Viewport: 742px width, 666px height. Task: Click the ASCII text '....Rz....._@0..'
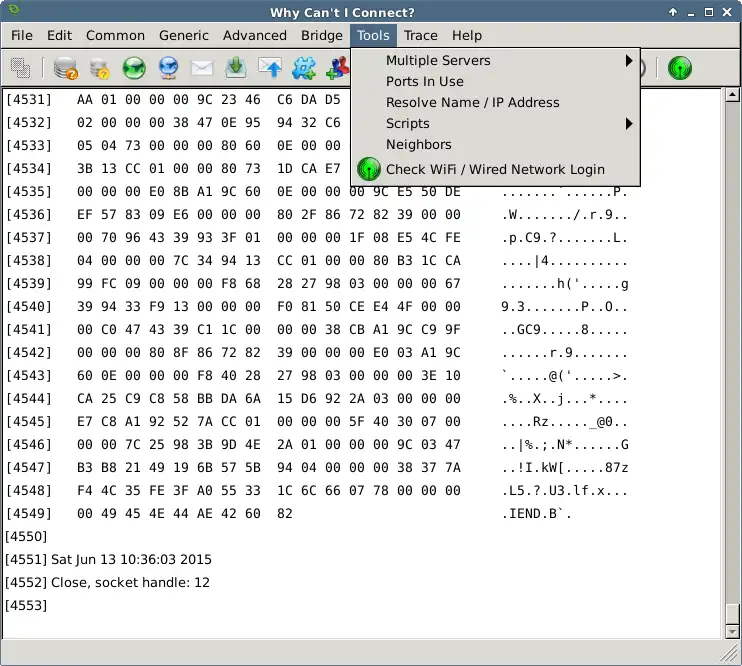[x=565, y=421]
